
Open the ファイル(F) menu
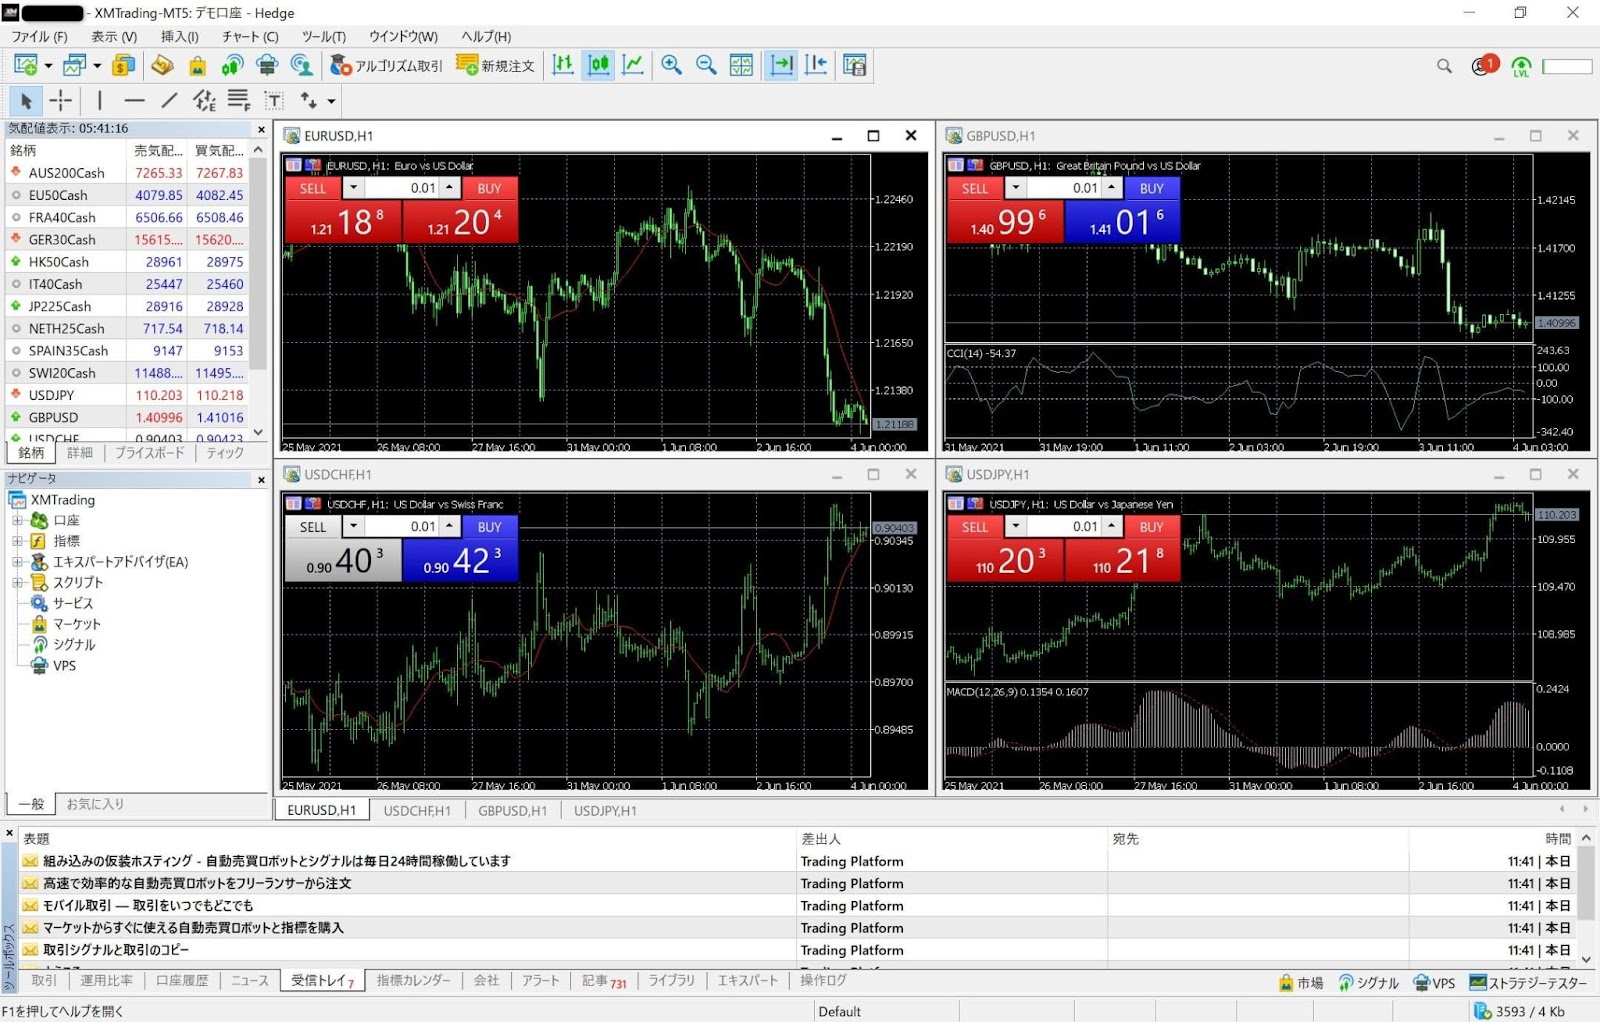pyautogui.click(x=40, y=36)
